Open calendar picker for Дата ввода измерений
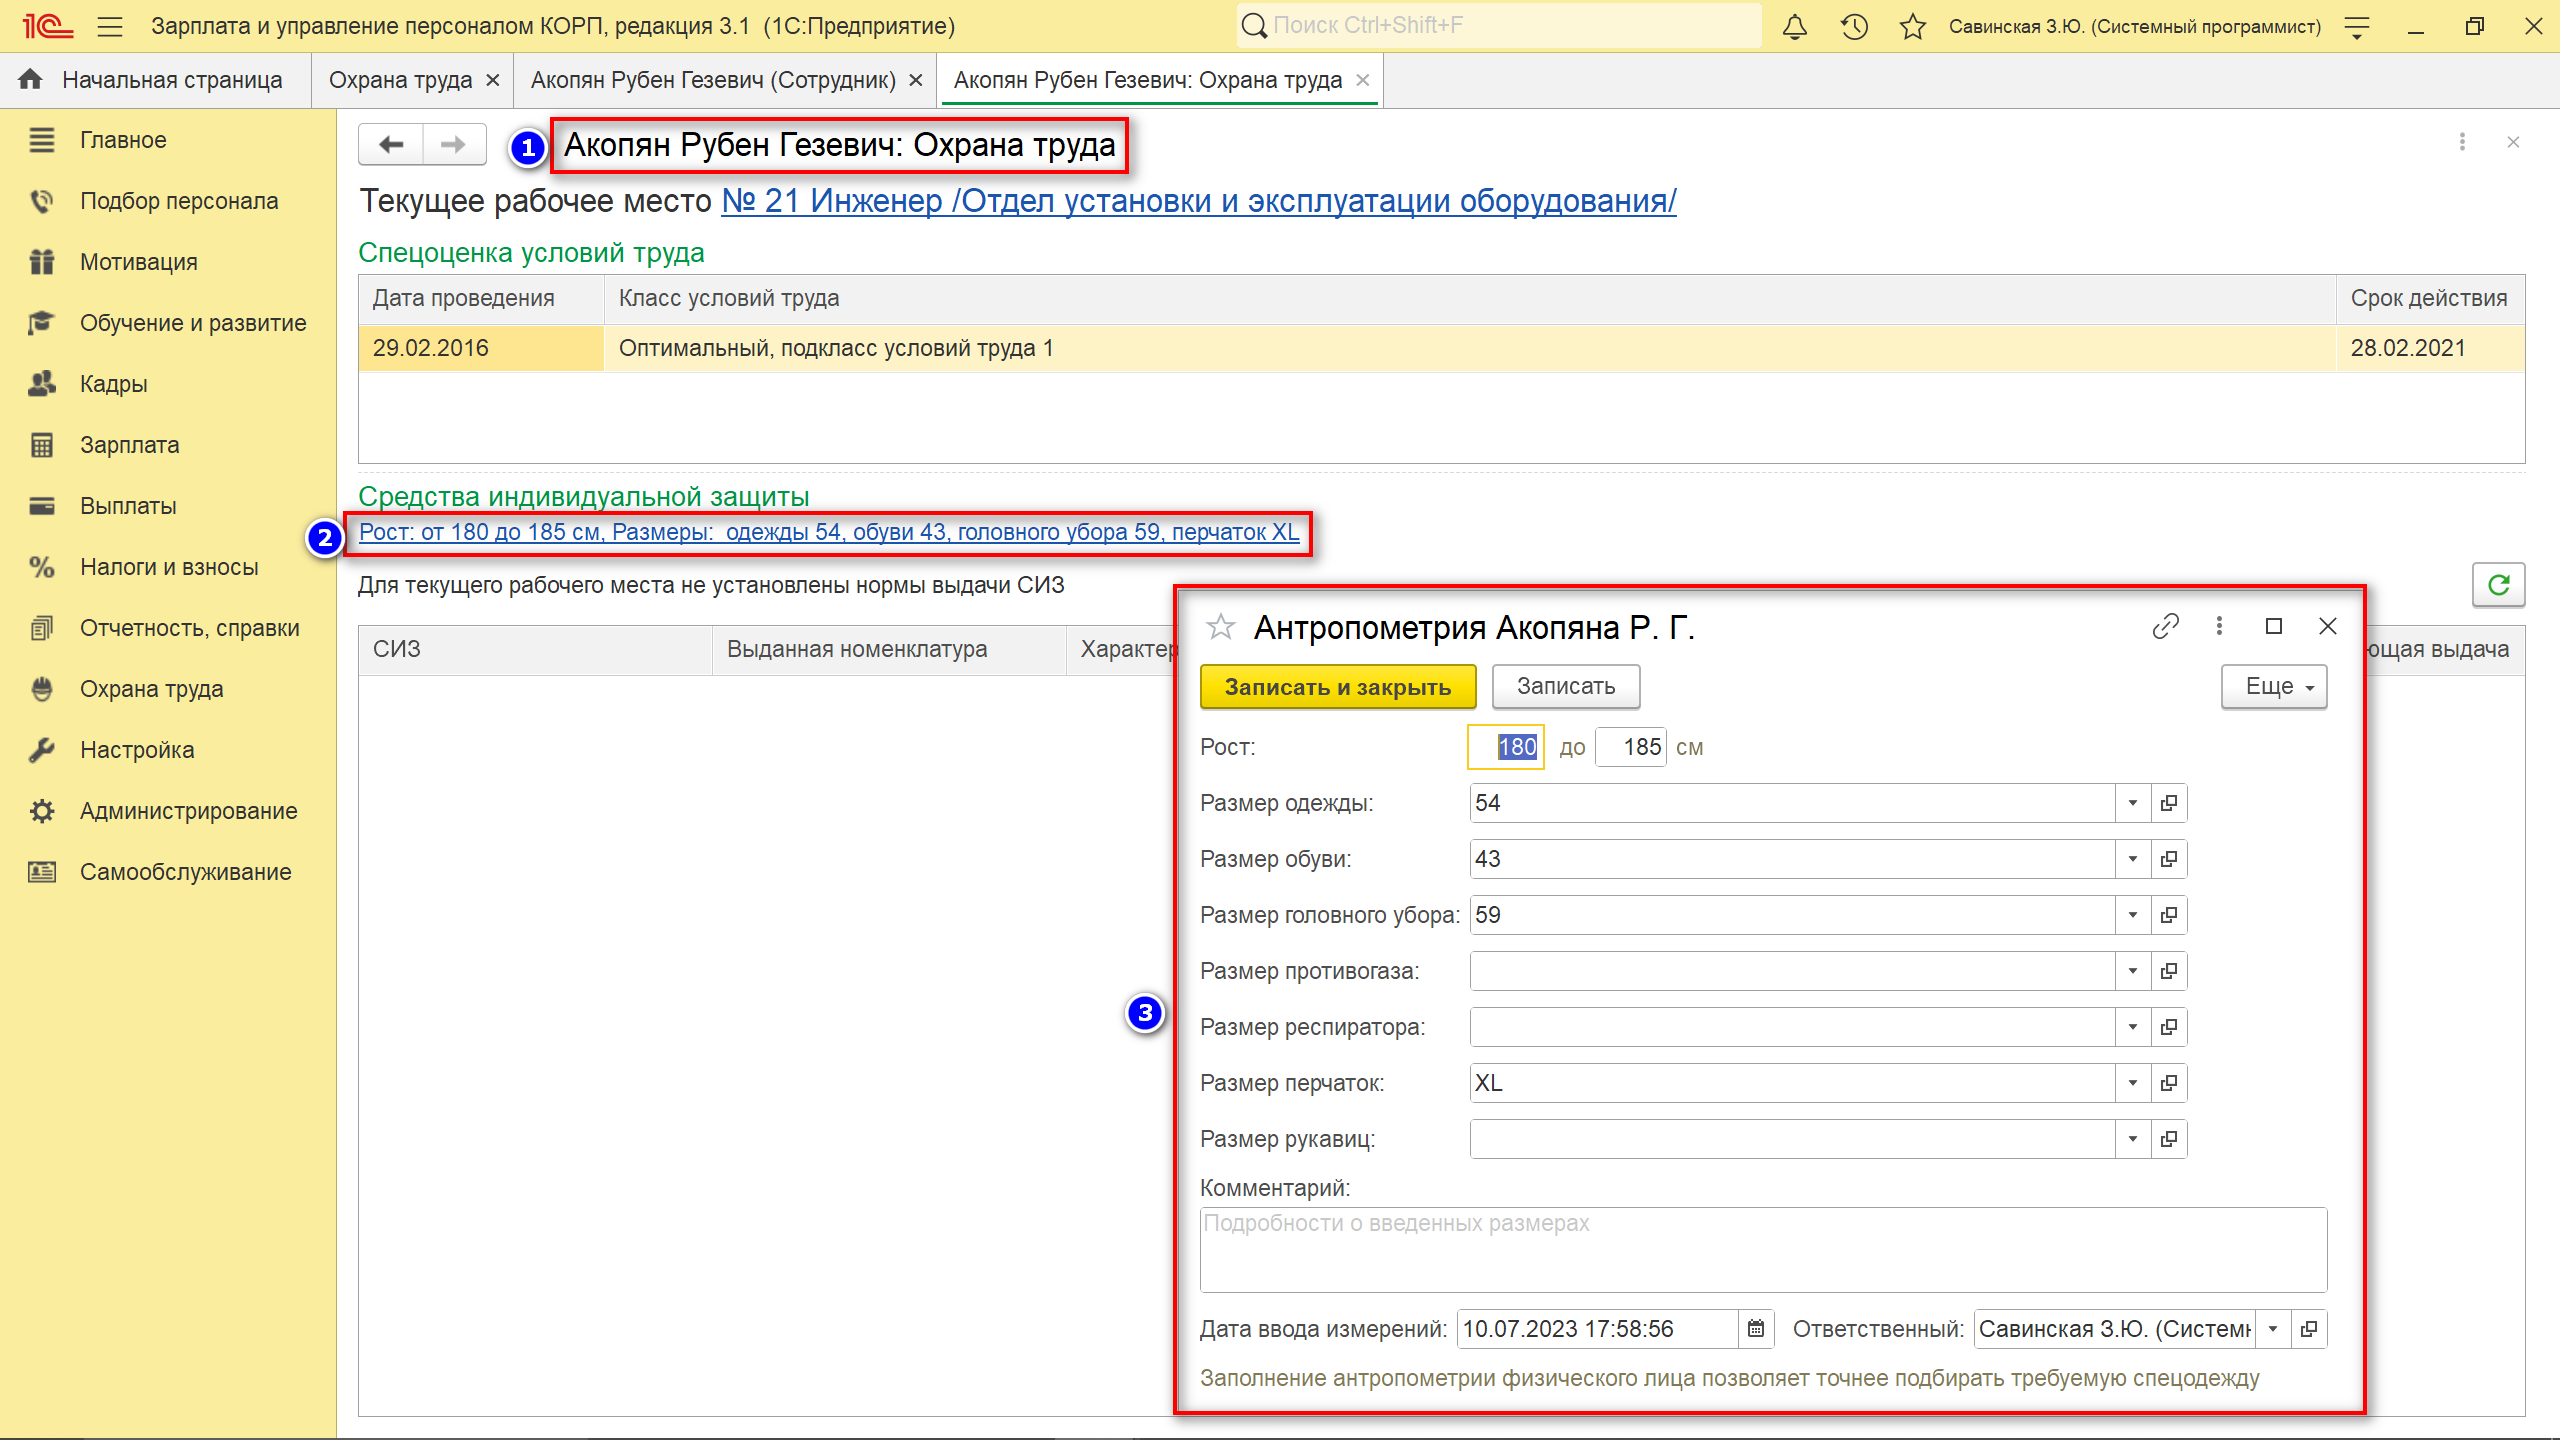The height and width of the screenshot is (1440, 2560). [x=1755, y=1329]
